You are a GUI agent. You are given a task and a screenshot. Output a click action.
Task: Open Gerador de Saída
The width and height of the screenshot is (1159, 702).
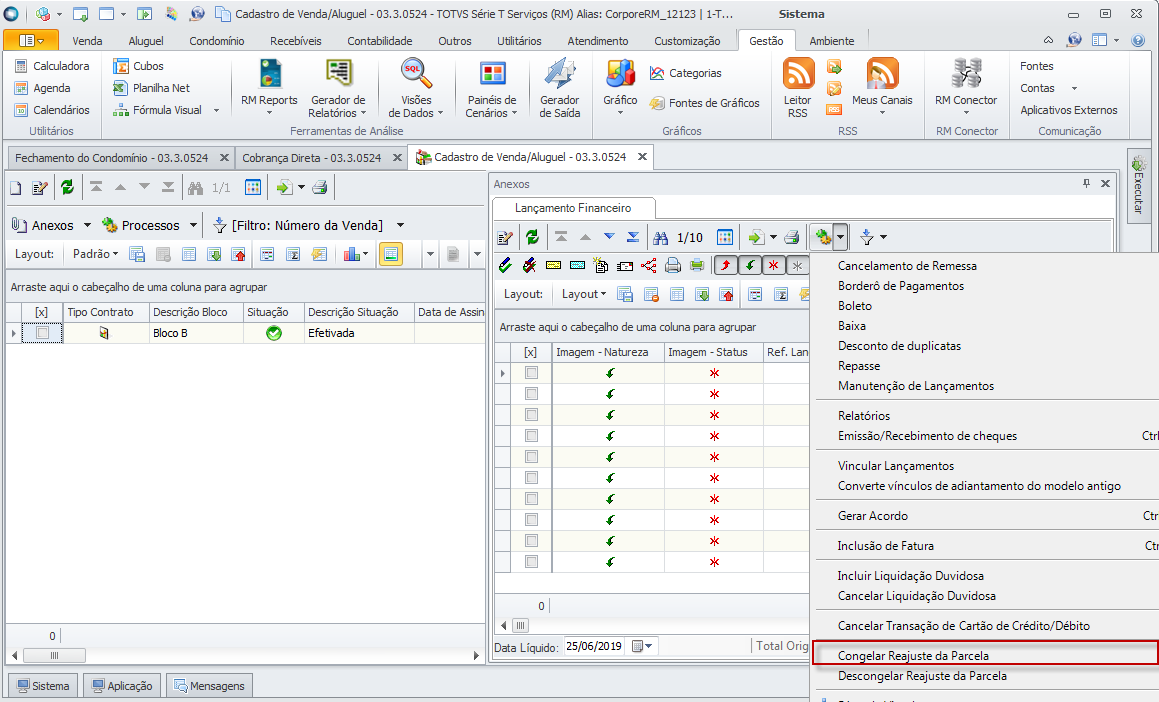click(x=560, y=87)
